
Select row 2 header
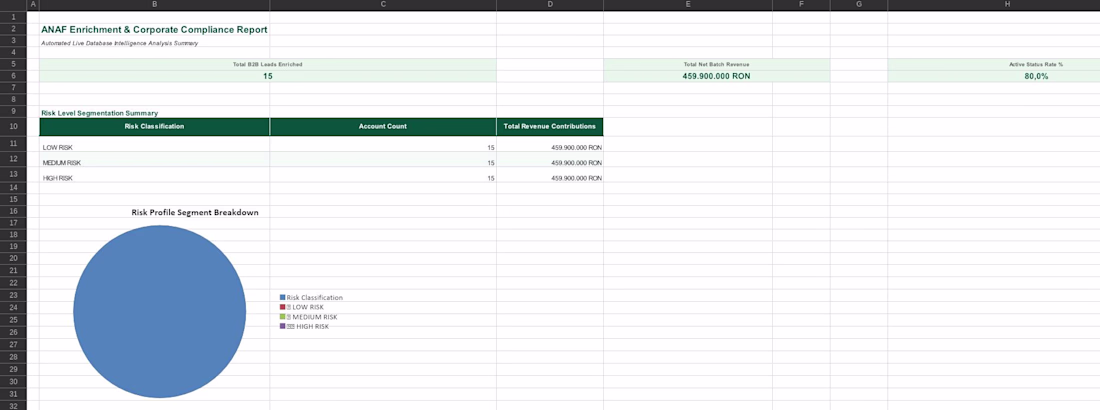pyautogui.click(x=13, y=29)
